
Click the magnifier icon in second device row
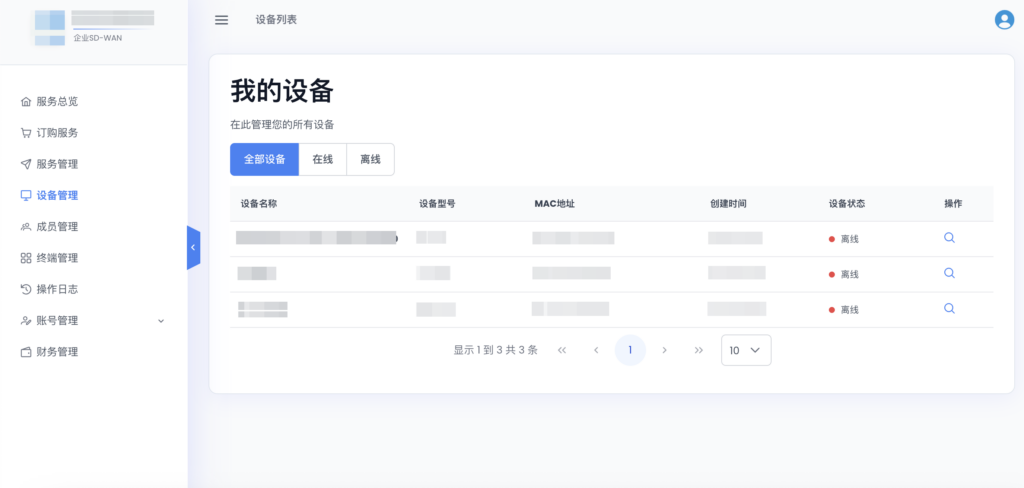tap(949, 273)
